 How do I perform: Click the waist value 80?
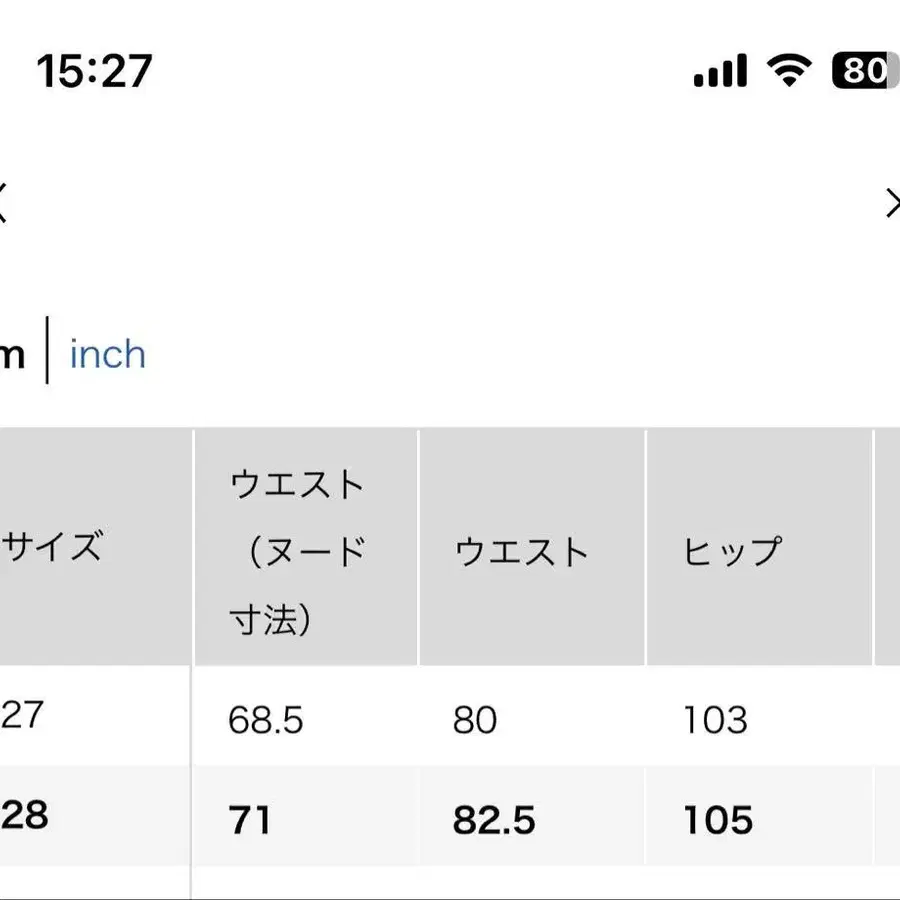pos(475,720)
